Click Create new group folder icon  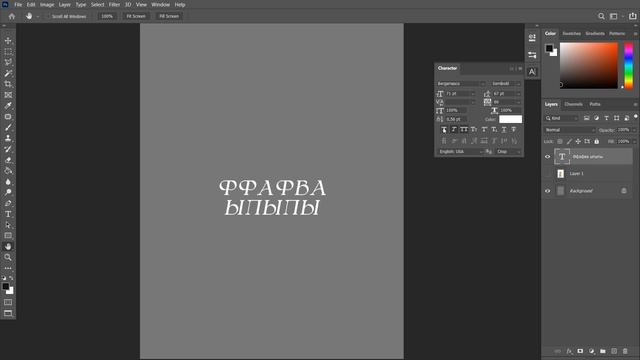pyautogui.click(x=603, y=351)
